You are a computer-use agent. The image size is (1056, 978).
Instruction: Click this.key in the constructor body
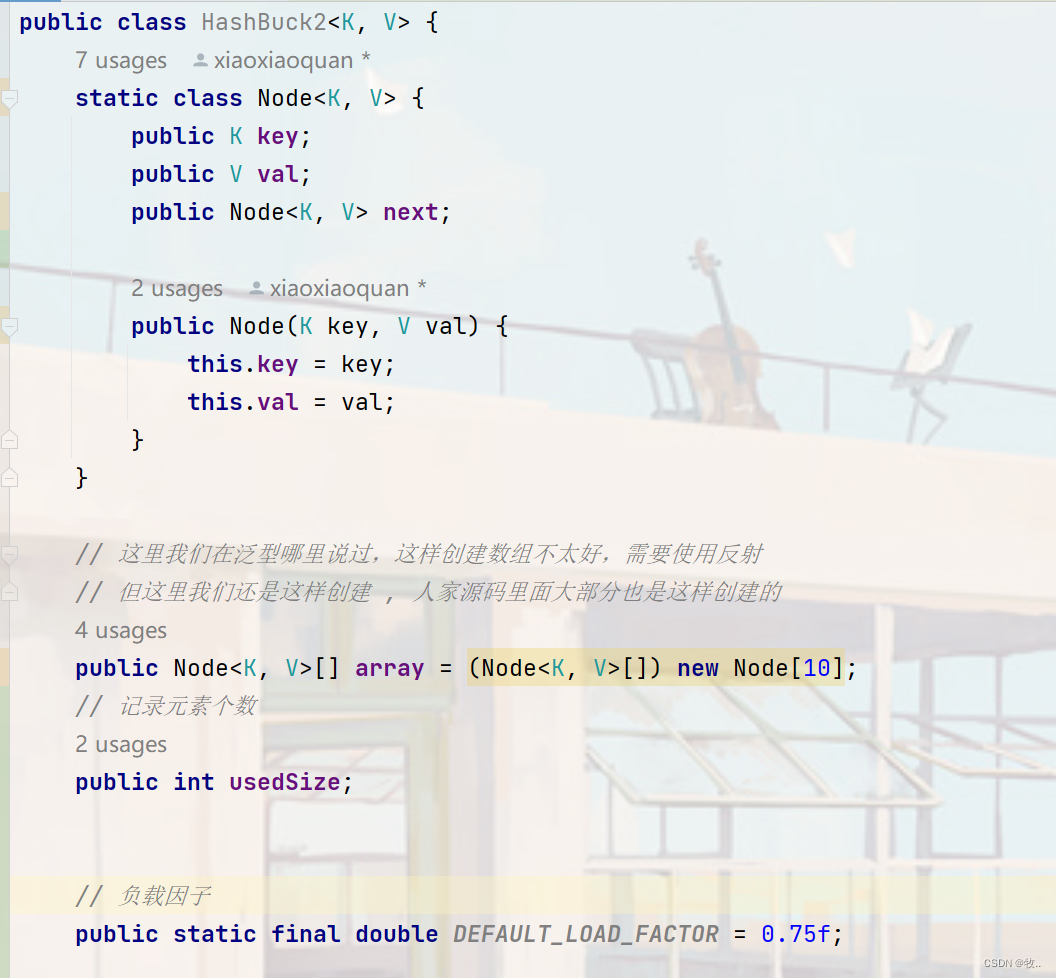(x=242, y=364)
